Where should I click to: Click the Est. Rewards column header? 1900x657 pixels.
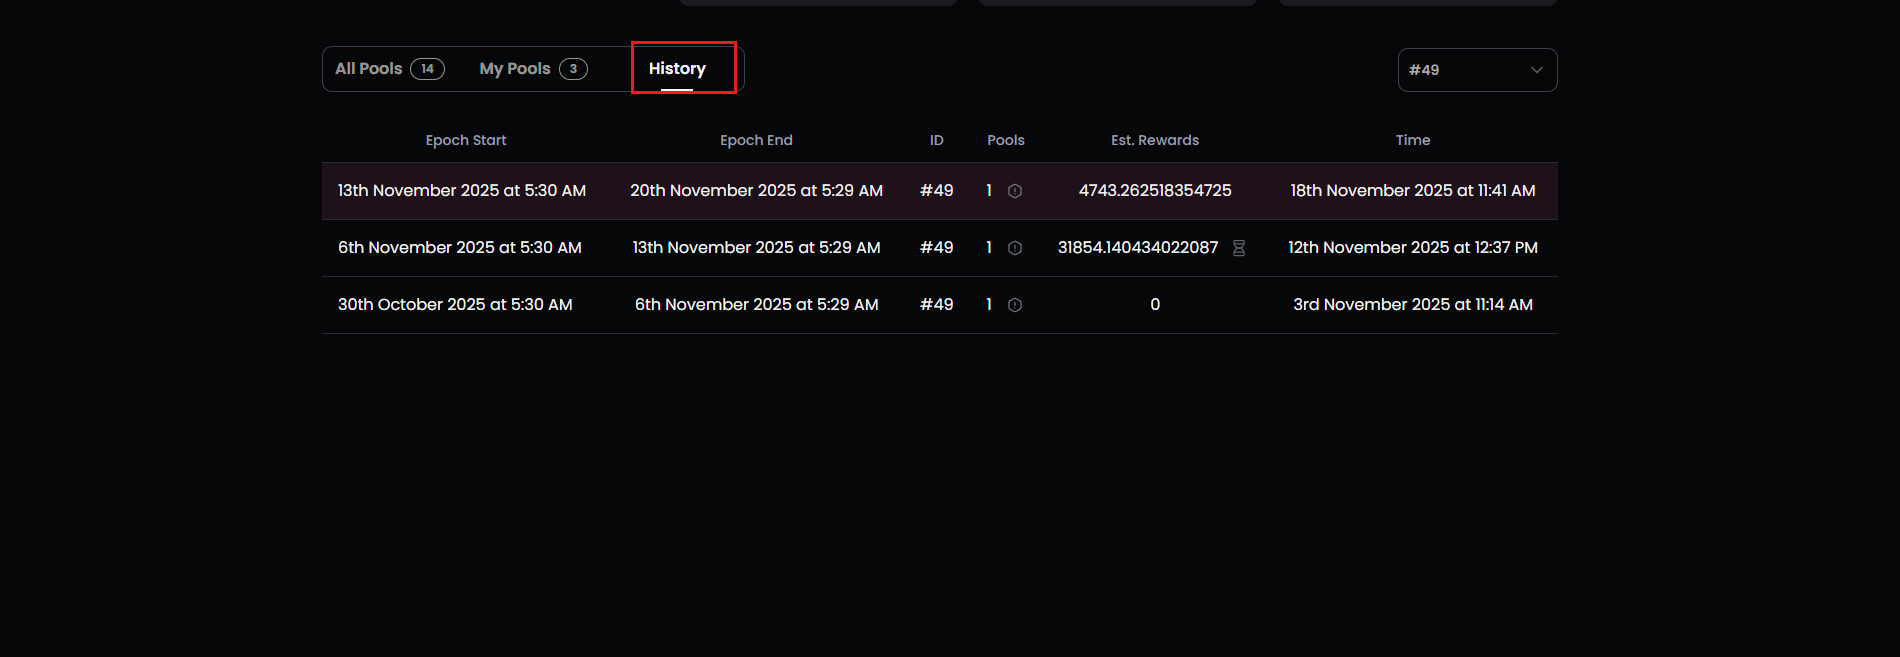[x=1155, y=140]
